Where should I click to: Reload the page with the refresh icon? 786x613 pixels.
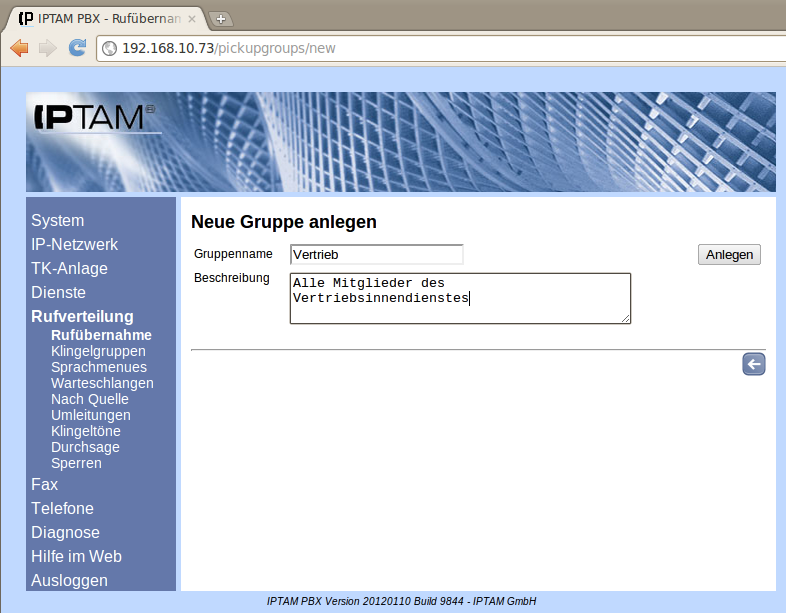click(x=76, y=48)
